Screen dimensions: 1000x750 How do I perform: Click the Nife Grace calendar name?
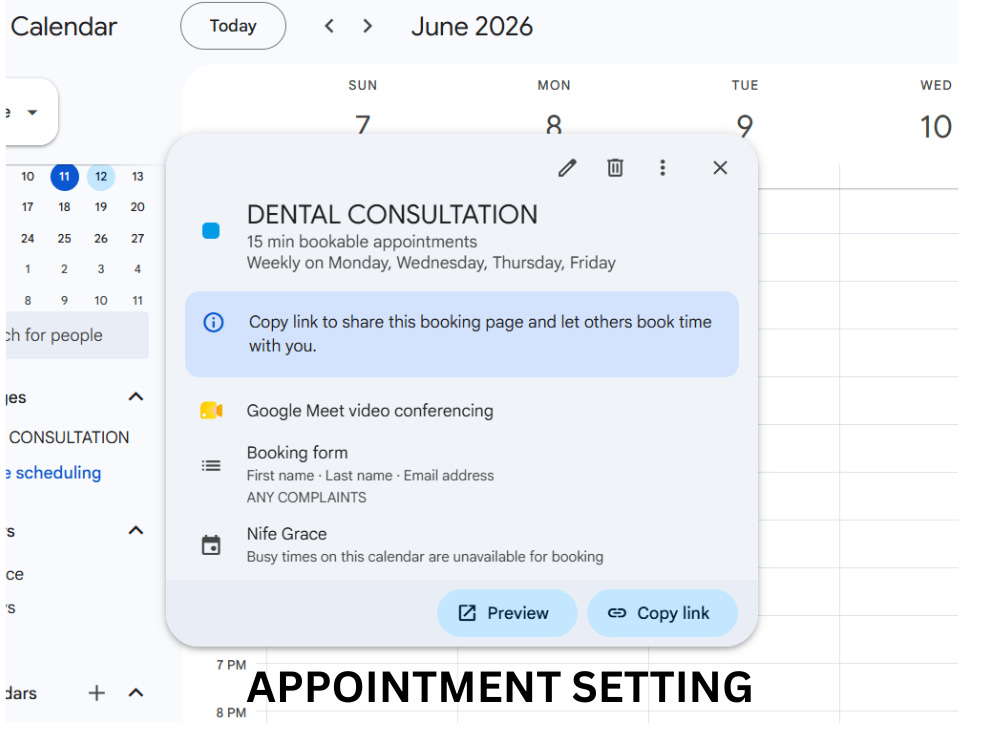pyautogui.click(x=286, y=534)
